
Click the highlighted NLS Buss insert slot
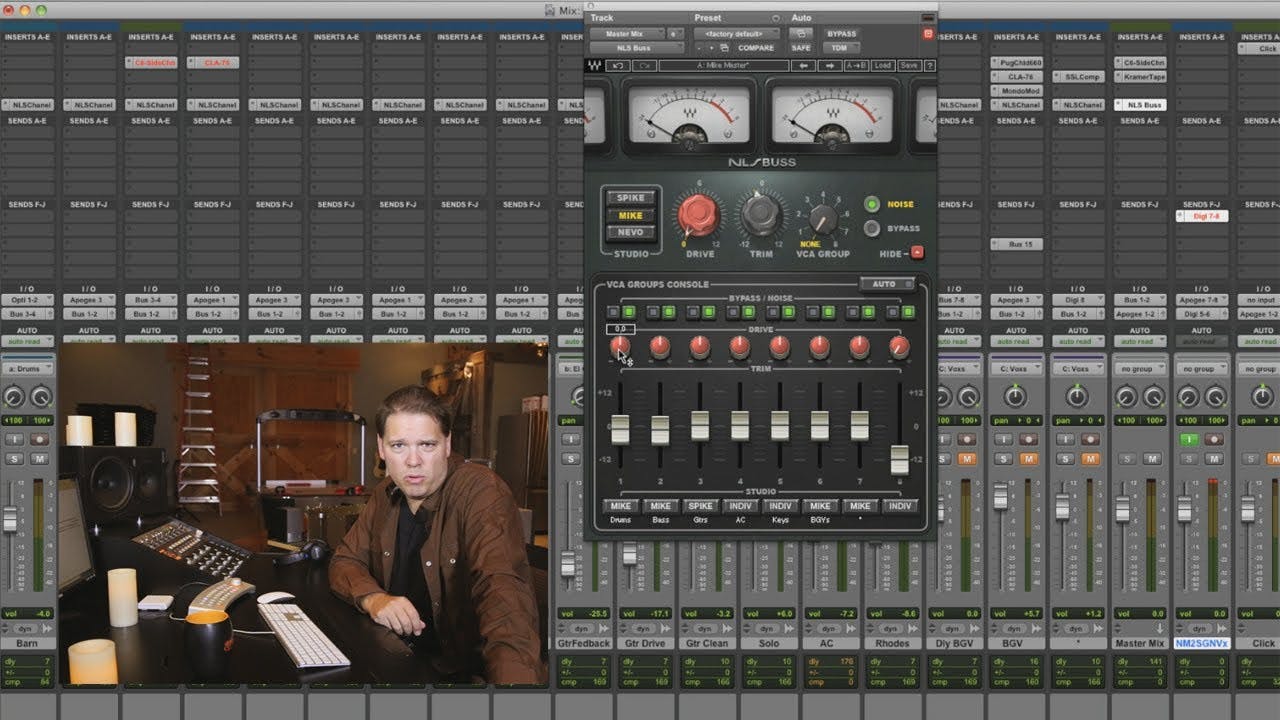1140,105
